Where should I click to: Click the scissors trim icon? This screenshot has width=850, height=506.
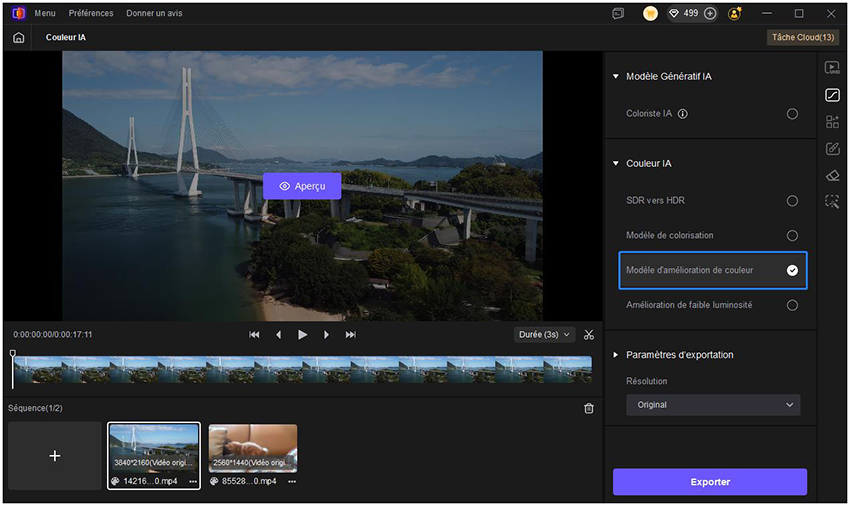click(x=589, y=335)
